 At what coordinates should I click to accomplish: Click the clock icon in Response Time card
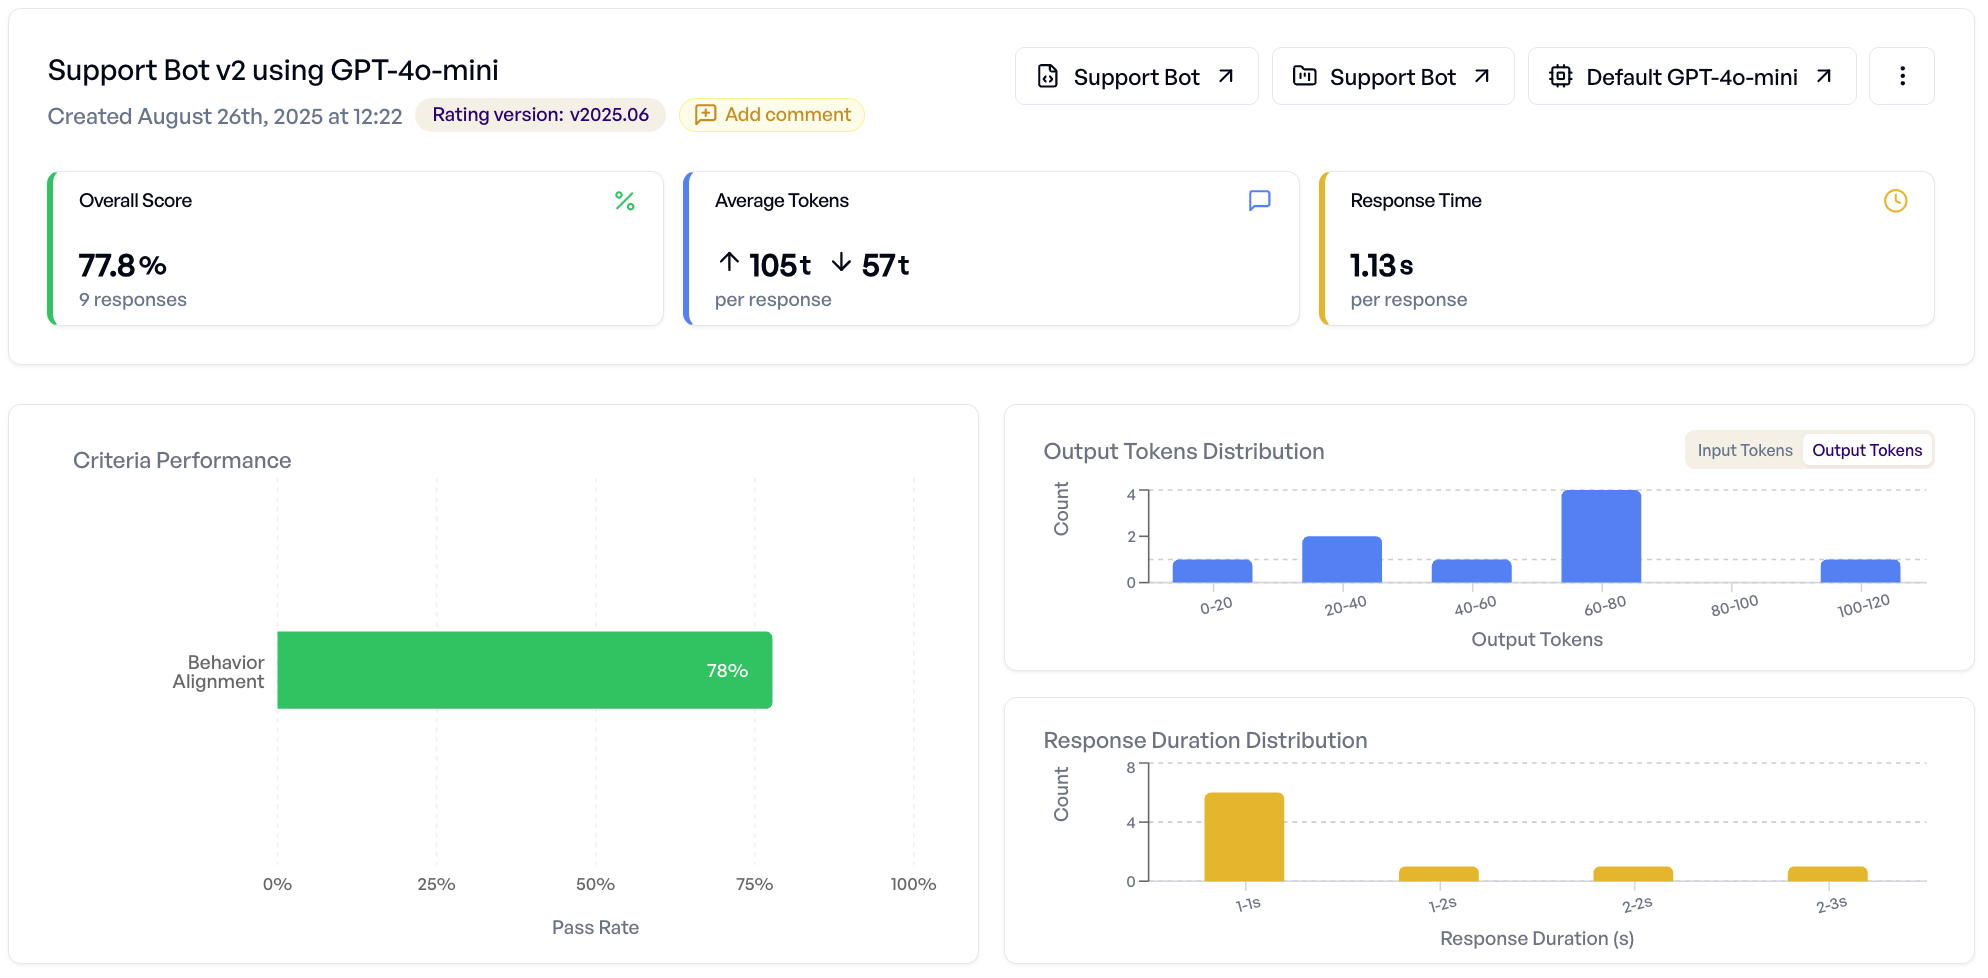(x=1895, y=201)
